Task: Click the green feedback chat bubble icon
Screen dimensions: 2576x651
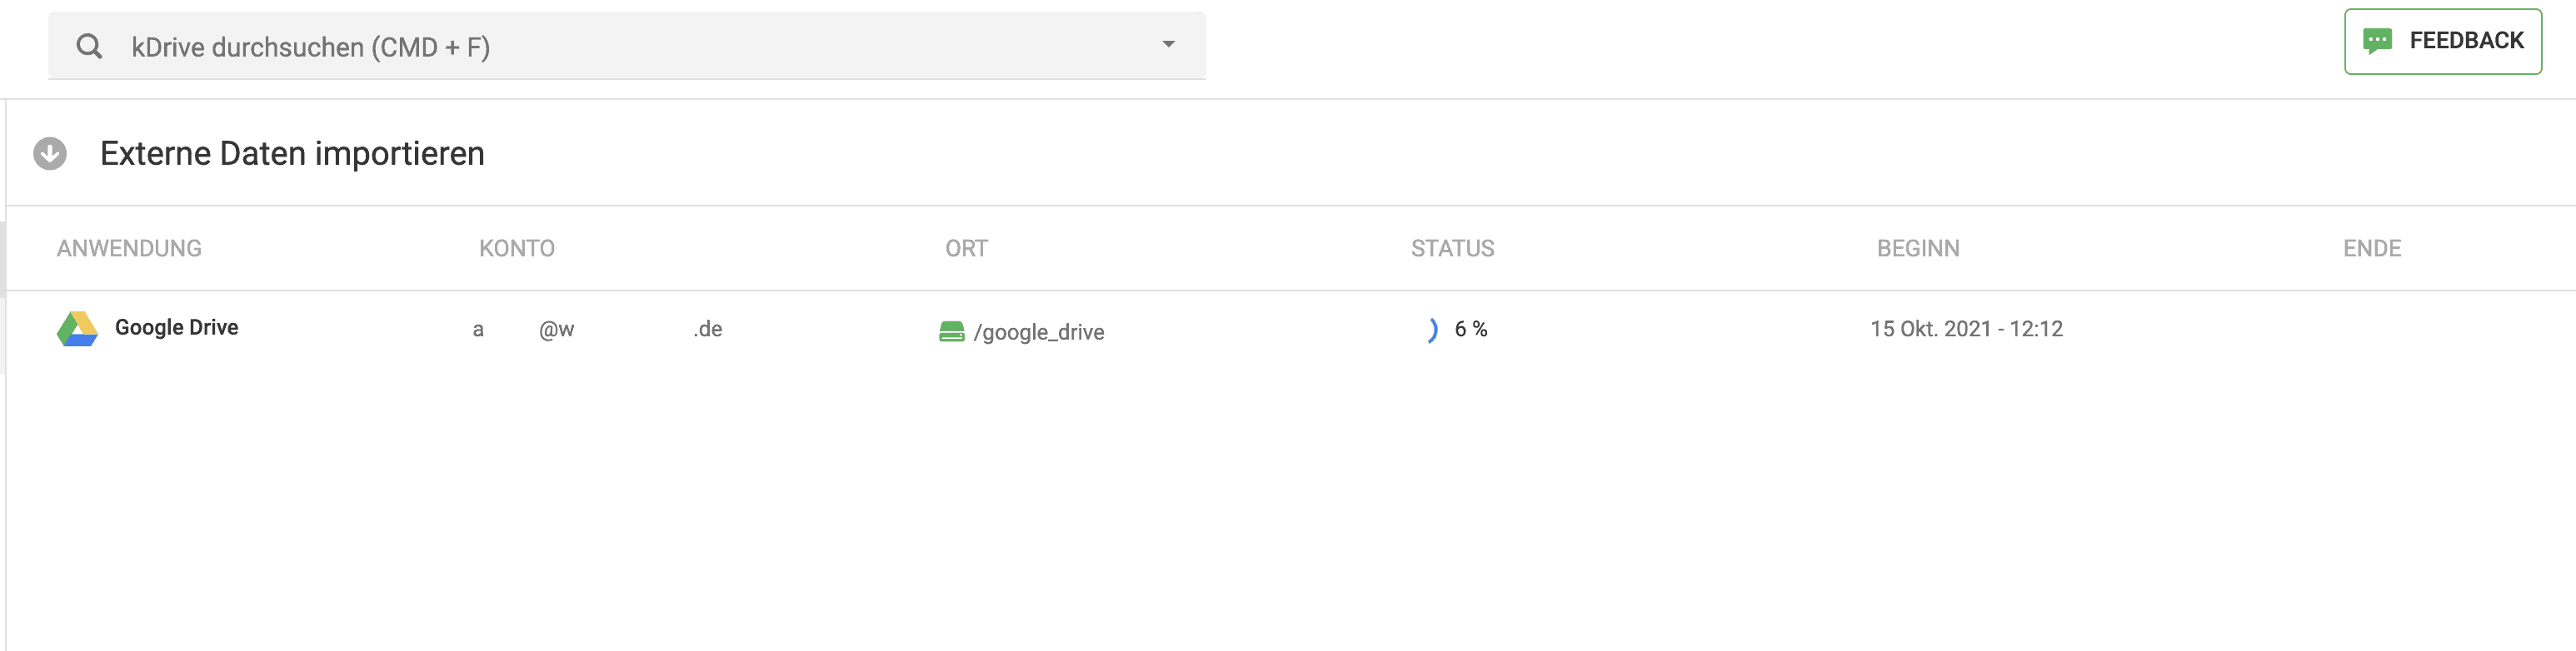Action: point(2377,41)
